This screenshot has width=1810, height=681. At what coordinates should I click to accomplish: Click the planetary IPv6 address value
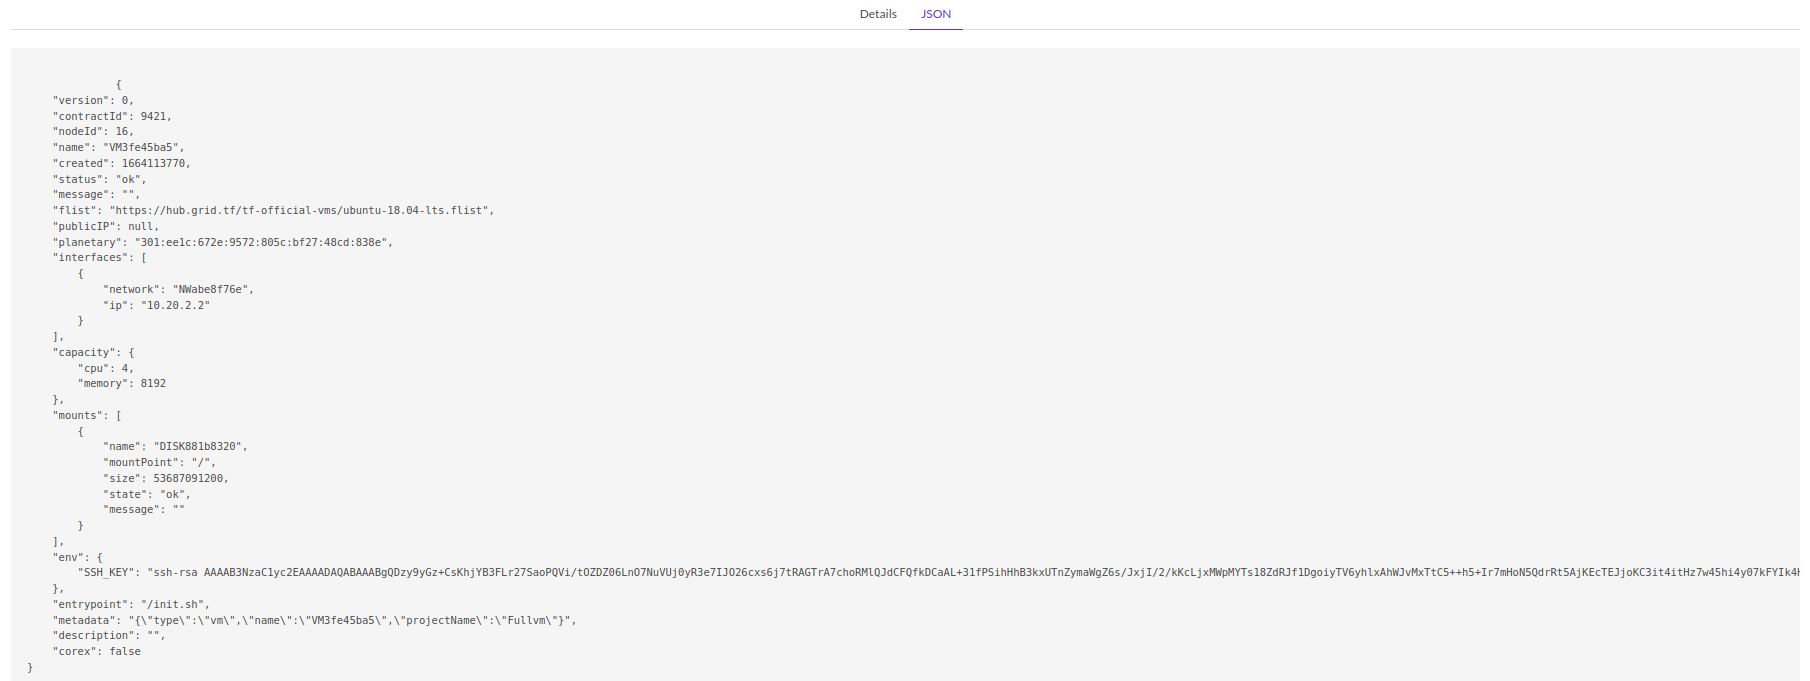pyautogui.click(x=262, y=243)
